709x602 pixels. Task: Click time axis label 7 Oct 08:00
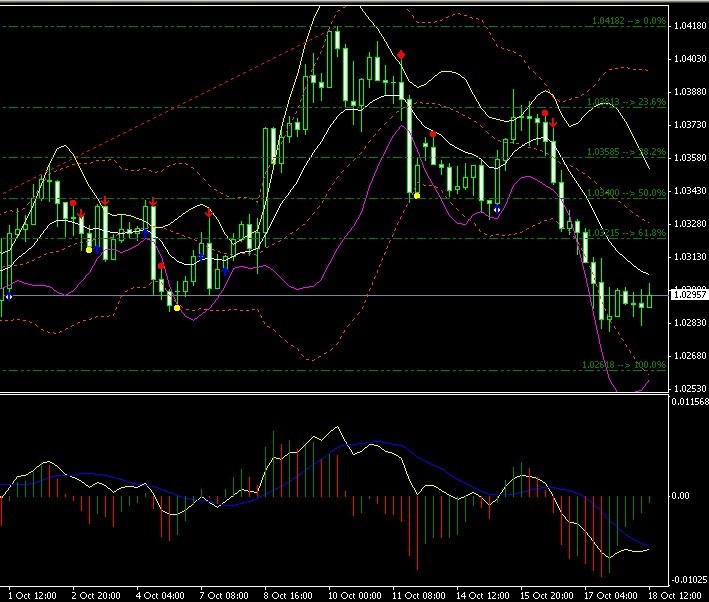point(224,596)
